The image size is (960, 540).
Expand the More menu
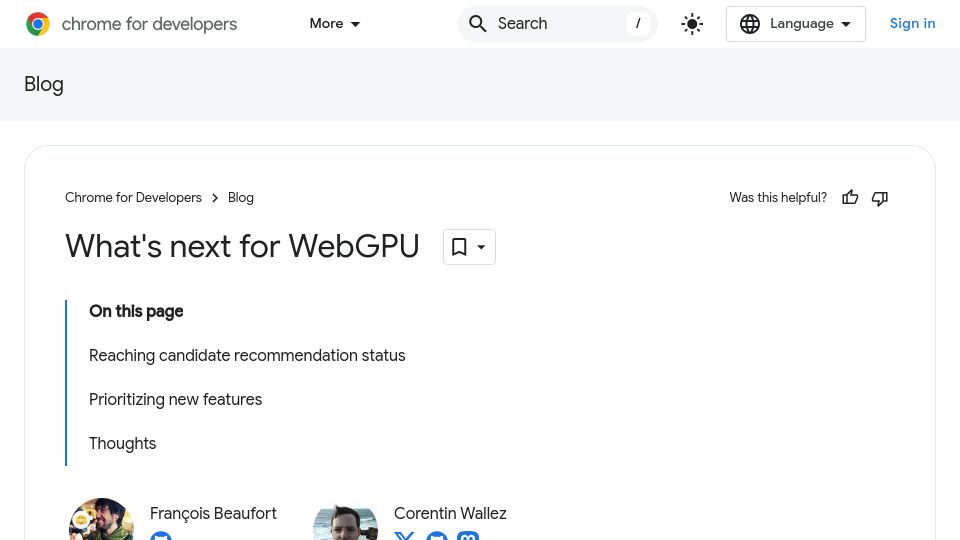334,24
